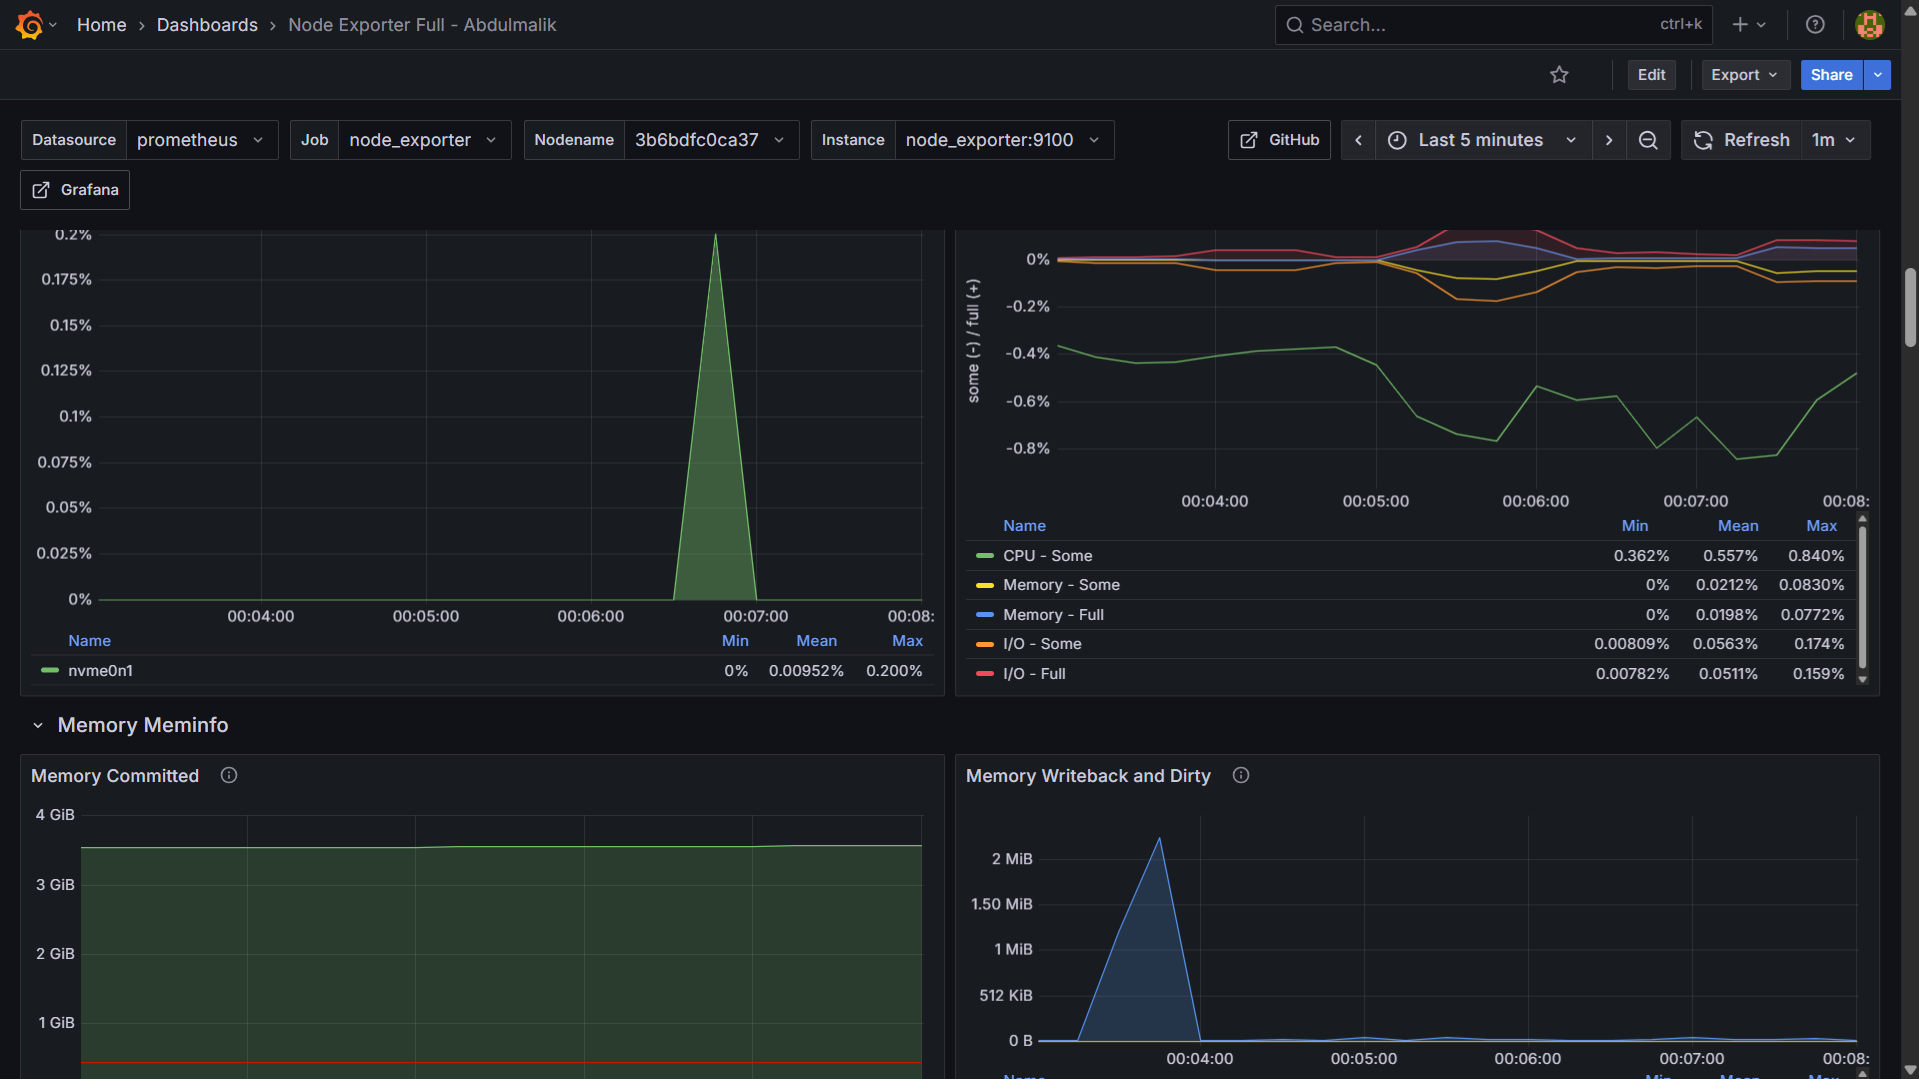Show info for Memory Writeback and Dirty
Screen dimensions: 1919x1079
(1241, 776)
